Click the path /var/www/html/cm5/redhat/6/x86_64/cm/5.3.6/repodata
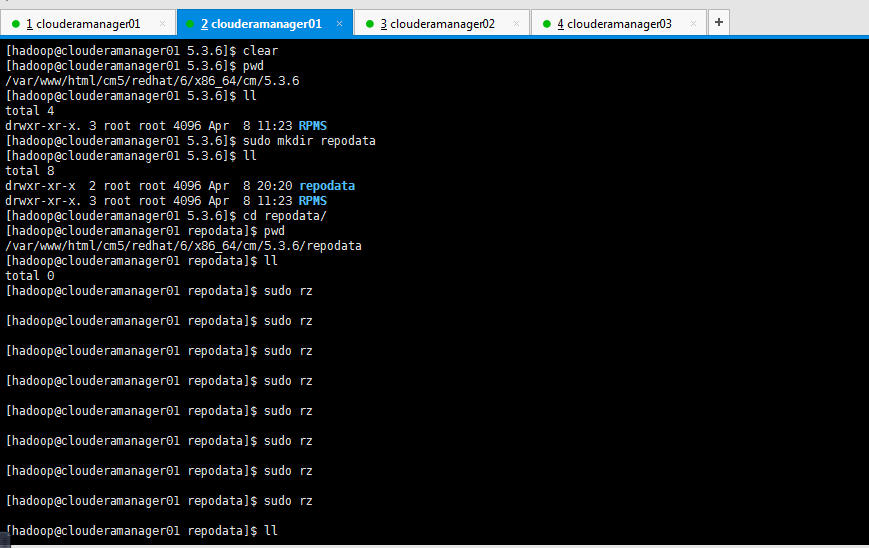869x548 pixels. pos(183,245)
